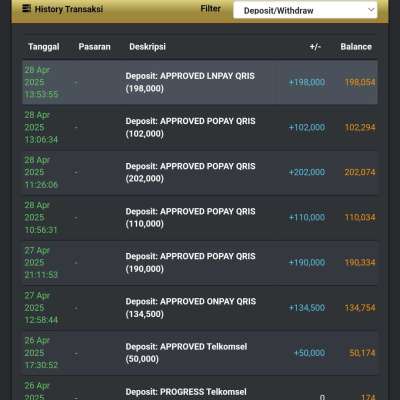Click the filter dropdown chevron arrow
400x400 pixels.
[x=371, y=10]
